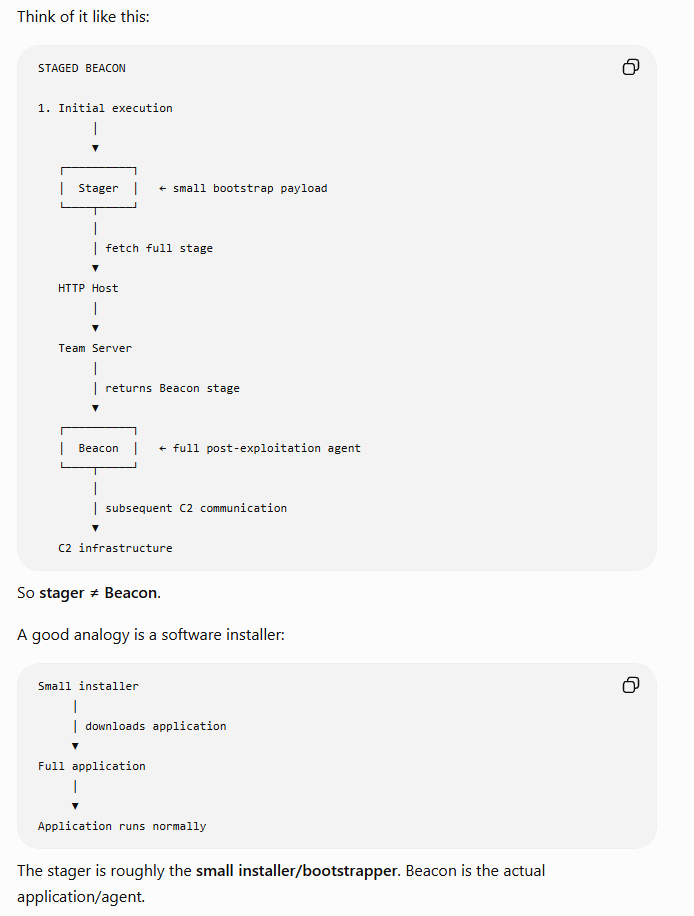Copy the STAGED BEACON code block

click(631, 67)
